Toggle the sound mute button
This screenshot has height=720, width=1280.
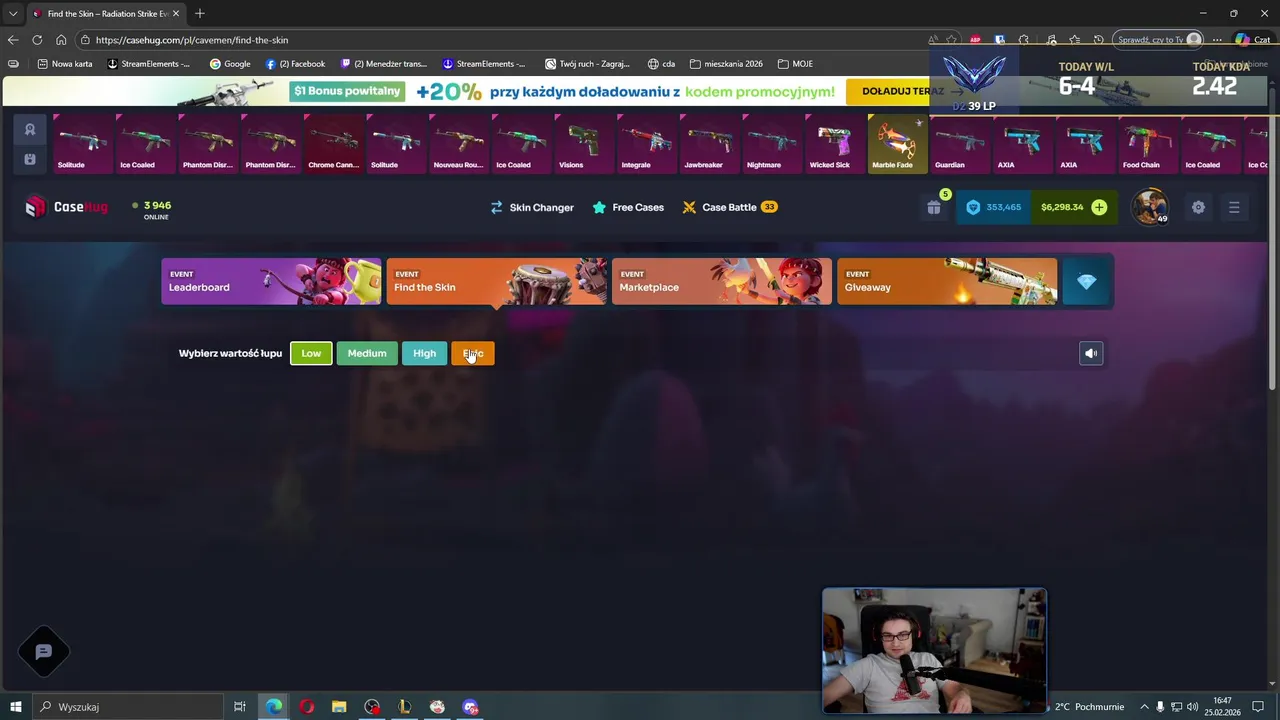tap(1091, 353)
